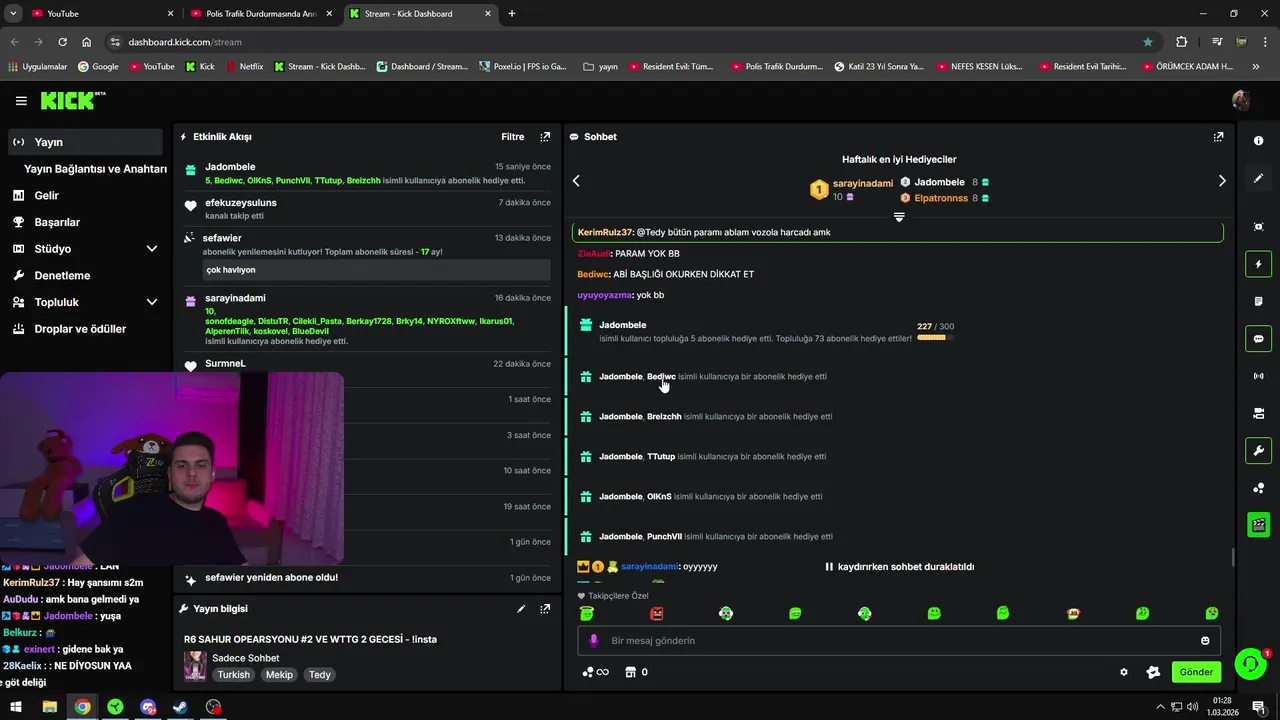
Task: Click the Tedy tag
Action: coord(319,675)
